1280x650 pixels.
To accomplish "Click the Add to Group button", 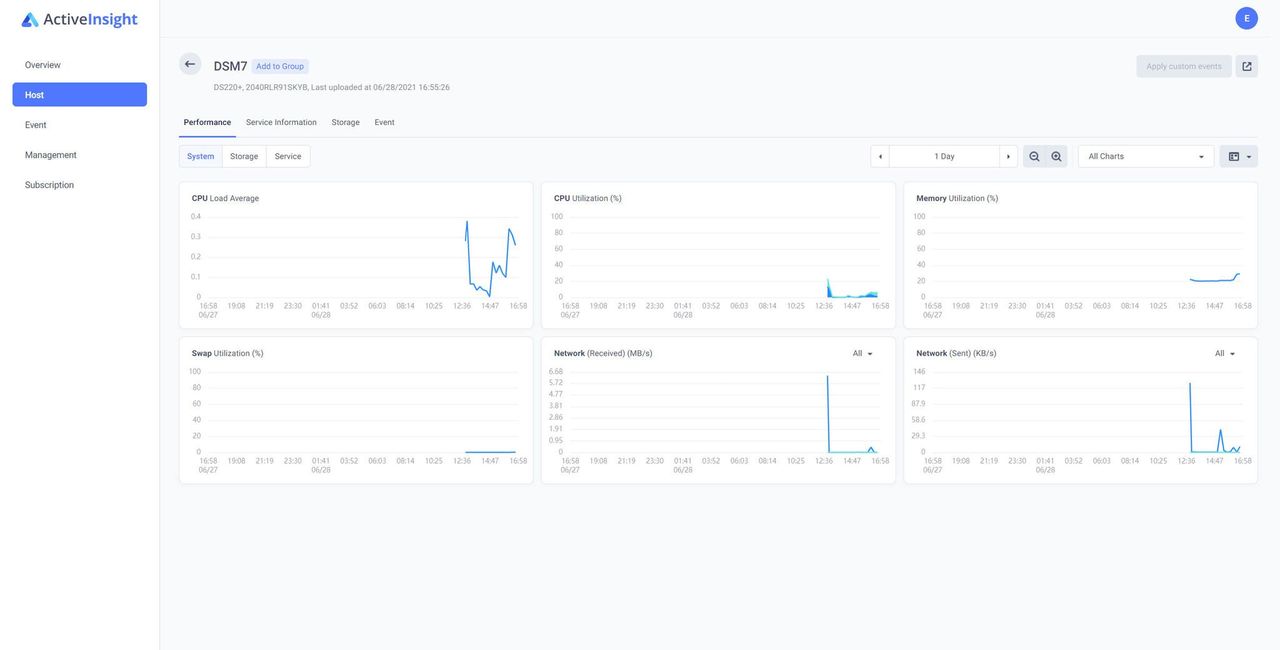I will pos(280,66).
